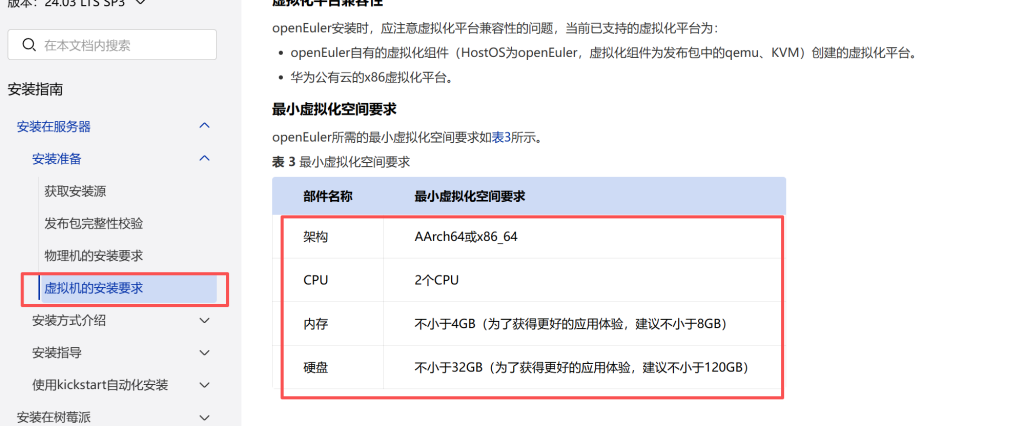1024x426 pixels.
Task: Collapse the 安装准备 section chevron
Action: click(x=204, y=158)
